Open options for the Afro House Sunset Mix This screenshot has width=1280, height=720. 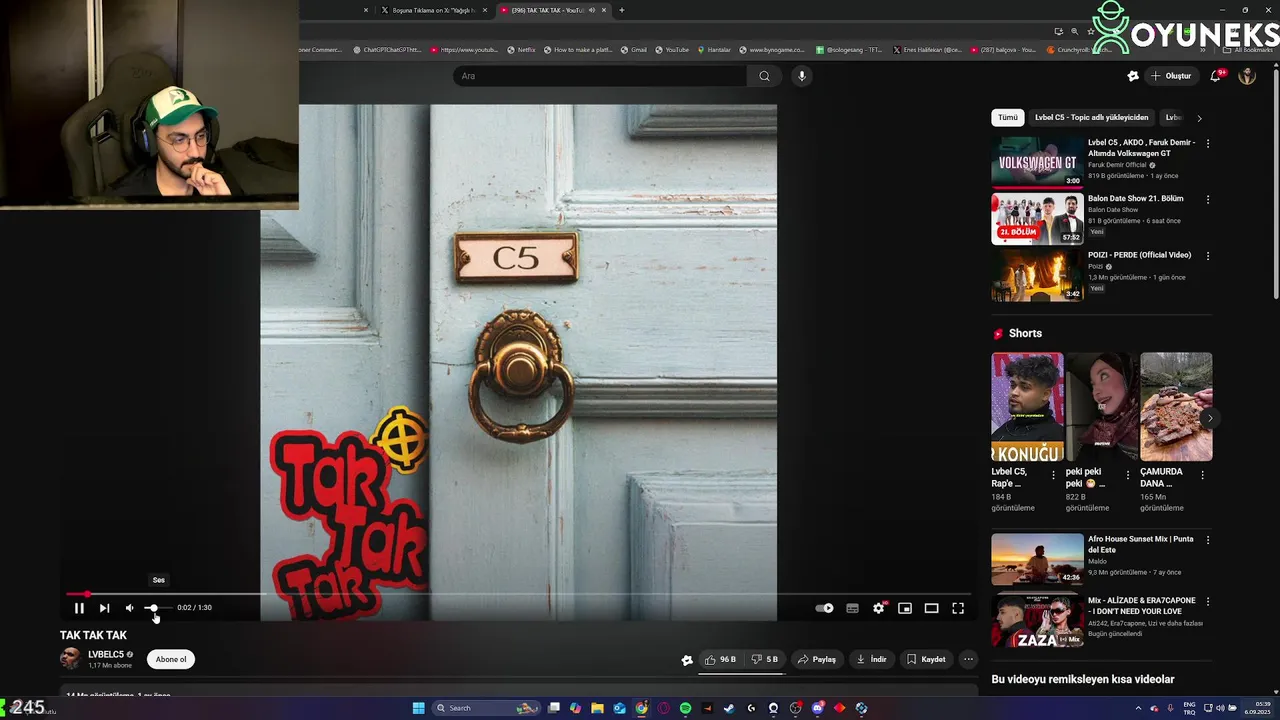coord(1207,540)
